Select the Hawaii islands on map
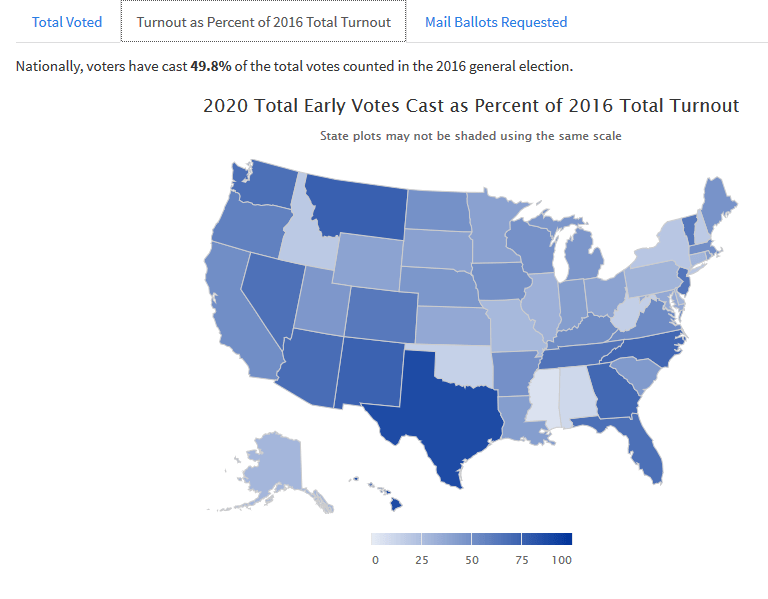 (396, 503)
